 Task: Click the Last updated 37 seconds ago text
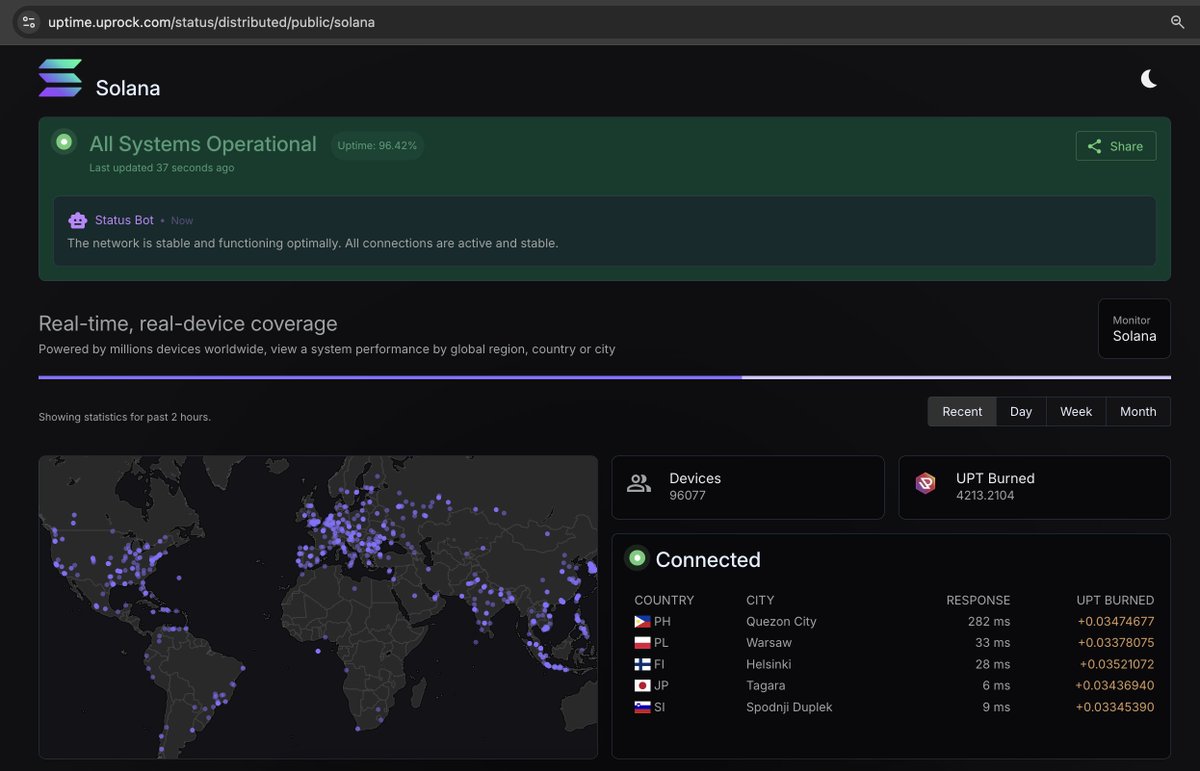162,168
